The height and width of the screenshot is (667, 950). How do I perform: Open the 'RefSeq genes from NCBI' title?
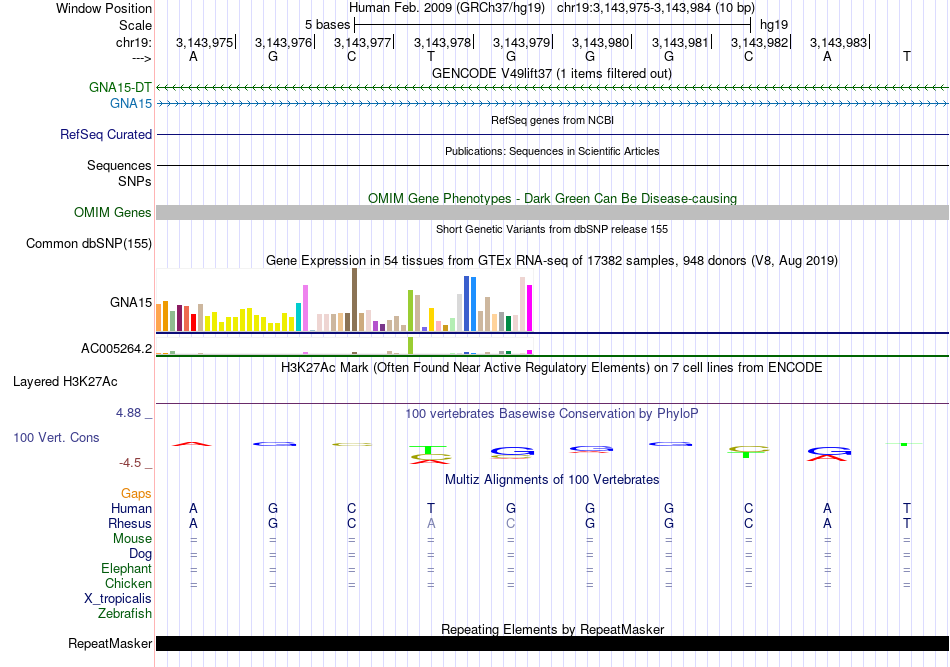point(552,120)
